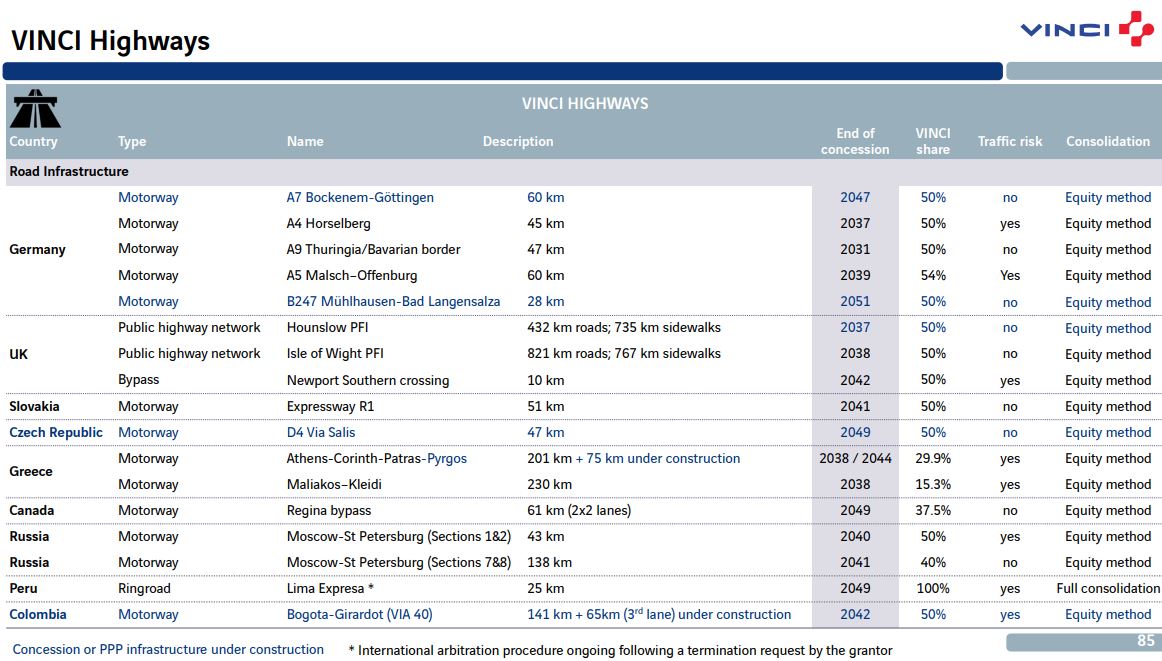Image resolution: width=1162 pixels, height=661 pixels.
Task: Select the 'Greece' country label
Action: tap(31, 471)
